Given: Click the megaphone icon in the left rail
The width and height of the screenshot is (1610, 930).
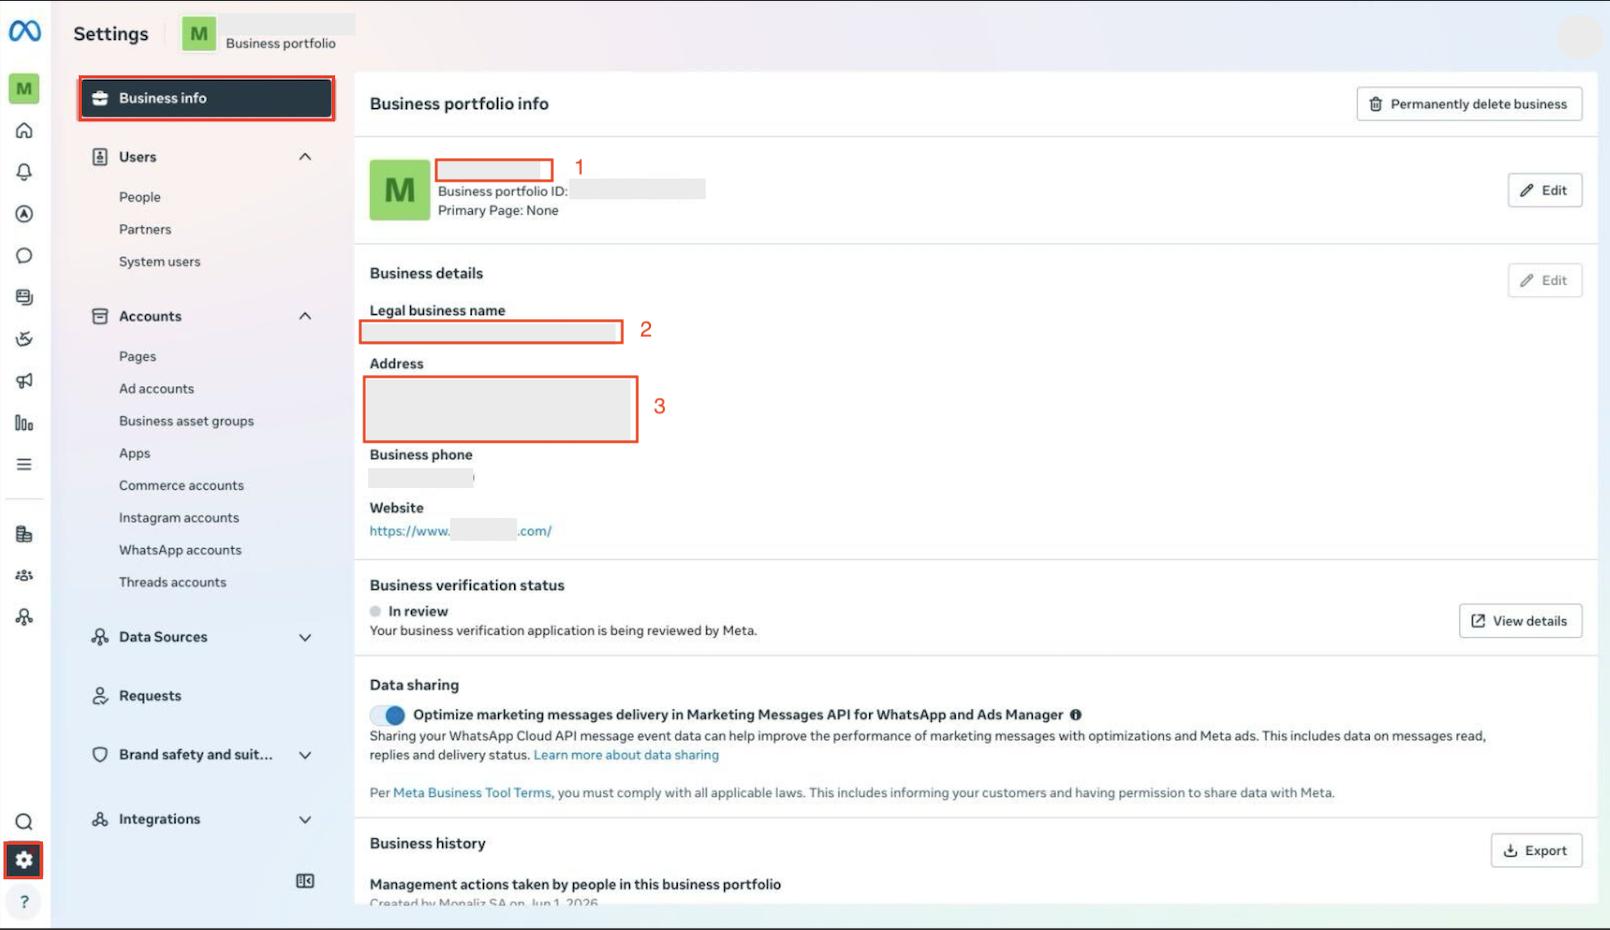Looking at the screenshot, I should tap(24, 381).
